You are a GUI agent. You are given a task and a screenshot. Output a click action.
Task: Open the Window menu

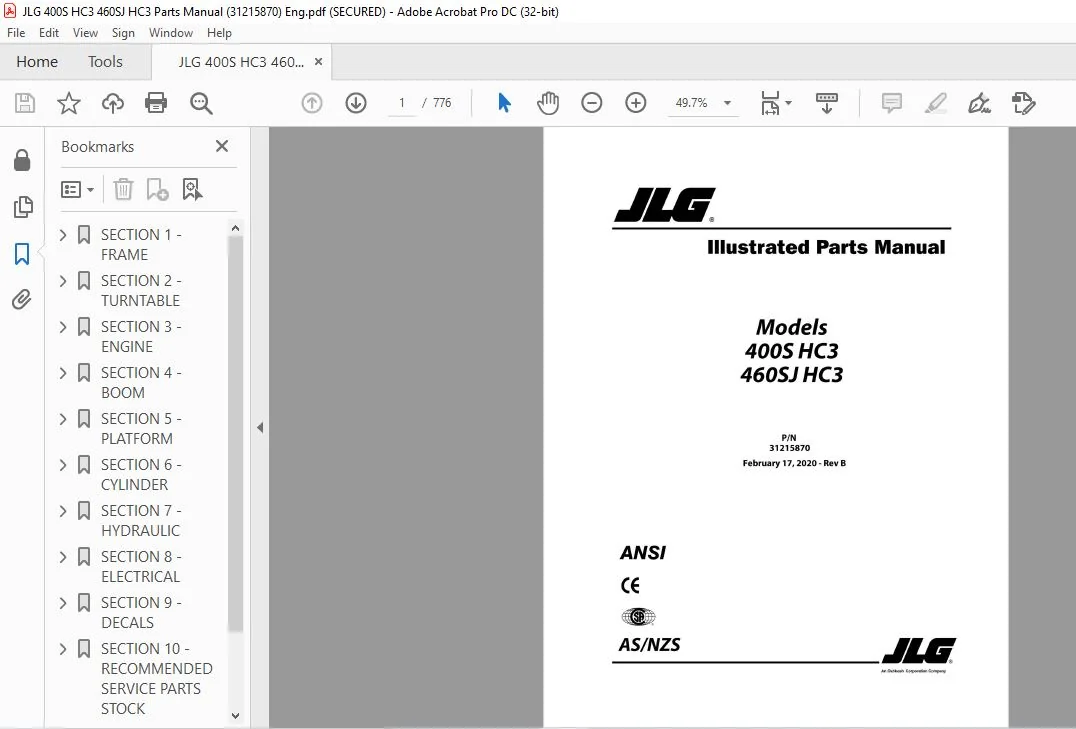(171, 32)
